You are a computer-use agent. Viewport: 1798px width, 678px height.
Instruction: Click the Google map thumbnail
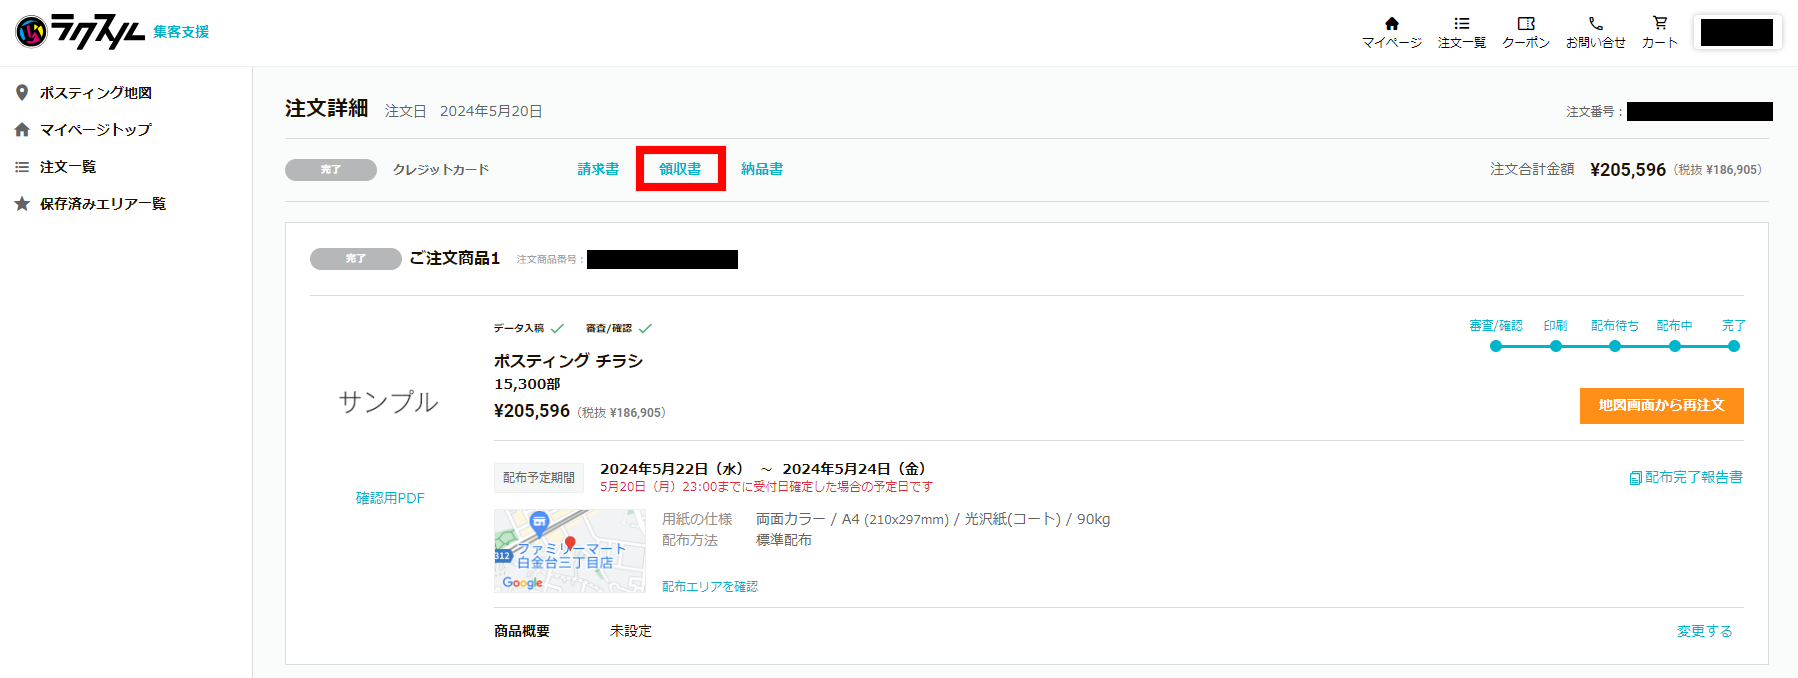[570, 551]
